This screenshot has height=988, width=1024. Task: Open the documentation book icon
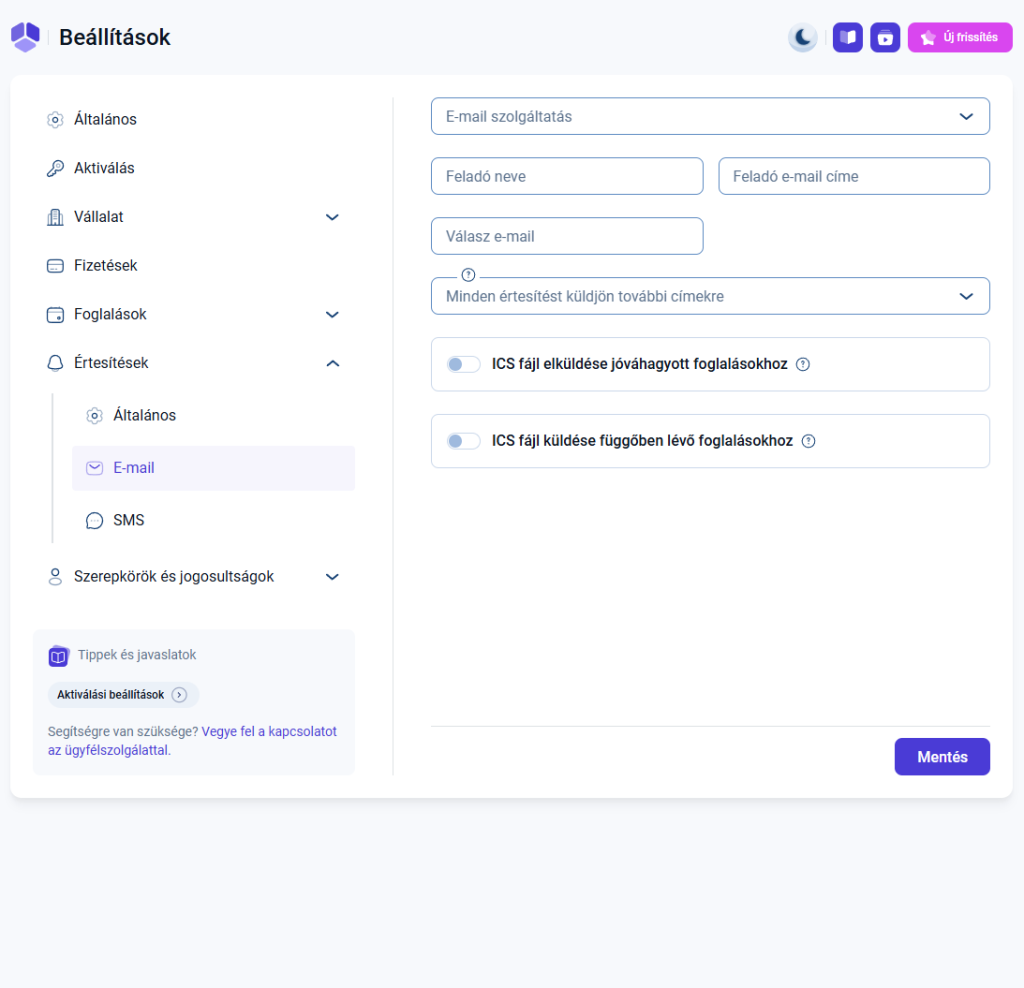pyautogui.click(x=848, y=38)
